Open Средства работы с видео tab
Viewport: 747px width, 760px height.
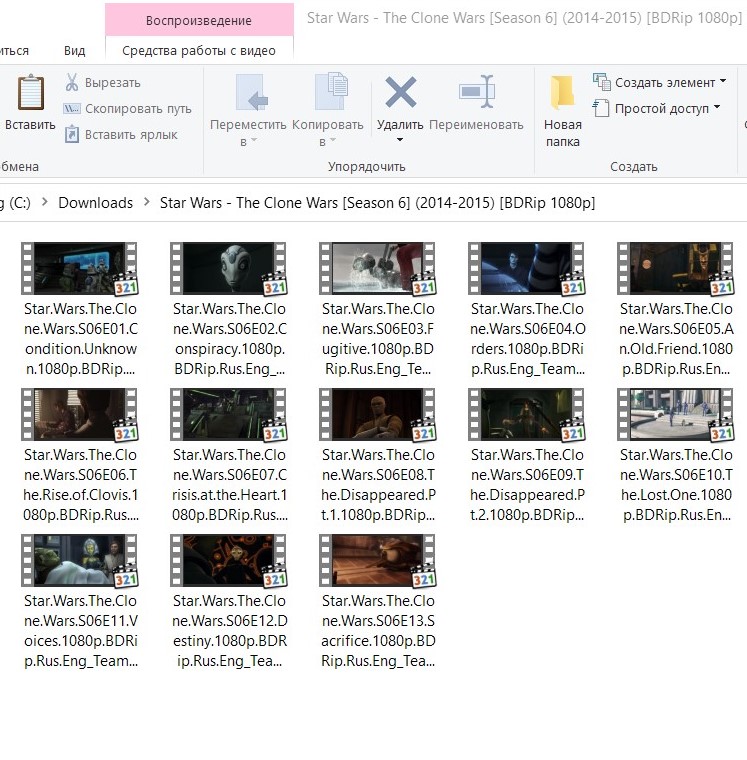(x=199, y=50)
